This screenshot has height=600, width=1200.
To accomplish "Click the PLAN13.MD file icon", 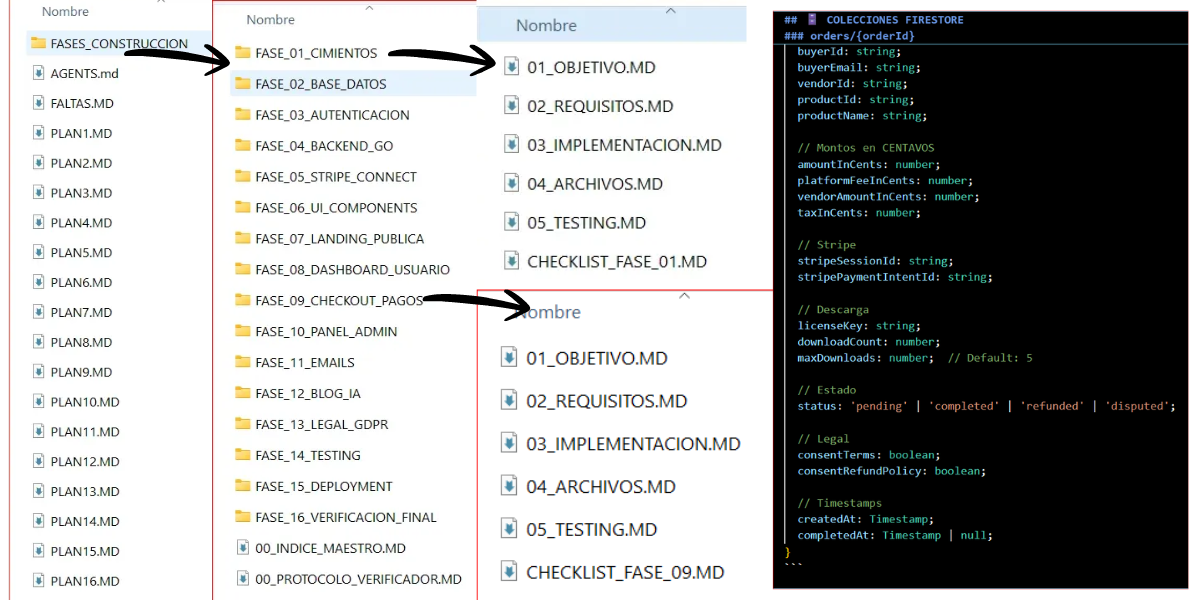I will tap(38, 491).
